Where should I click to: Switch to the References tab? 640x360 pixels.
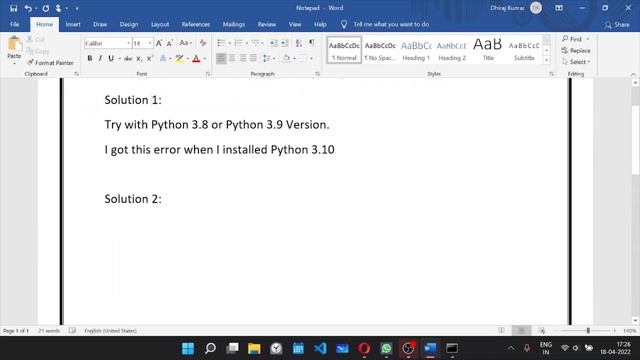196,24
